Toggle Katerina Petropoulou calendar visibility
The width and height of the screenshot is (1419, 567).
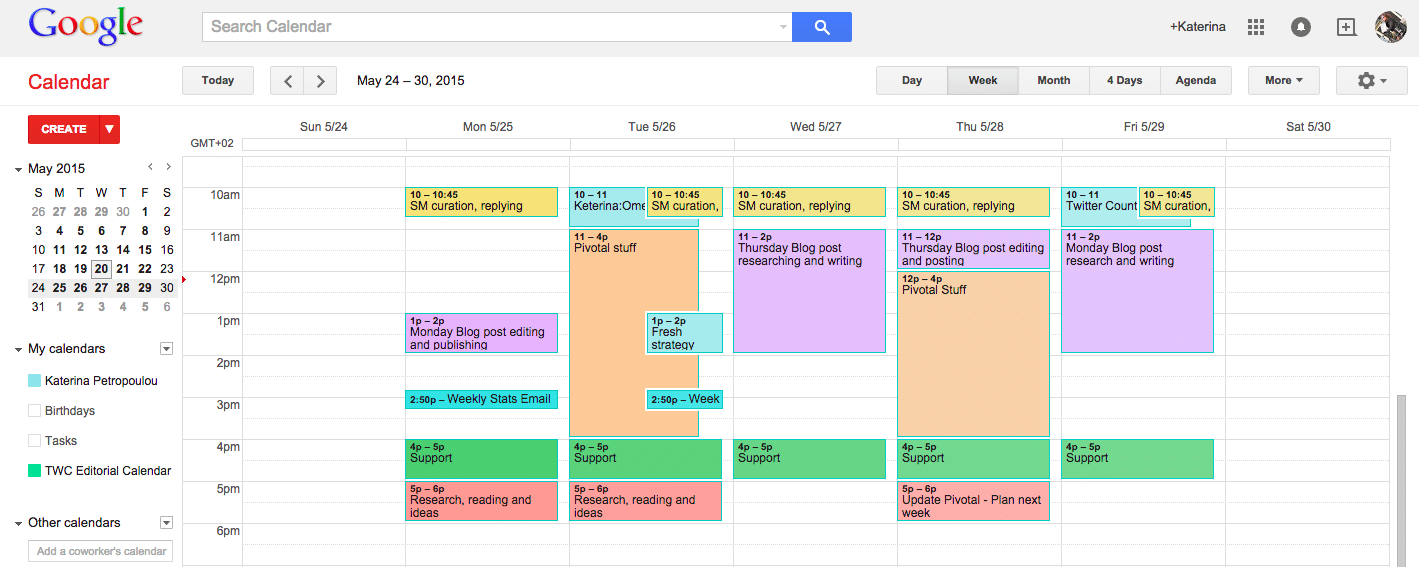click(x=35, y=381)
